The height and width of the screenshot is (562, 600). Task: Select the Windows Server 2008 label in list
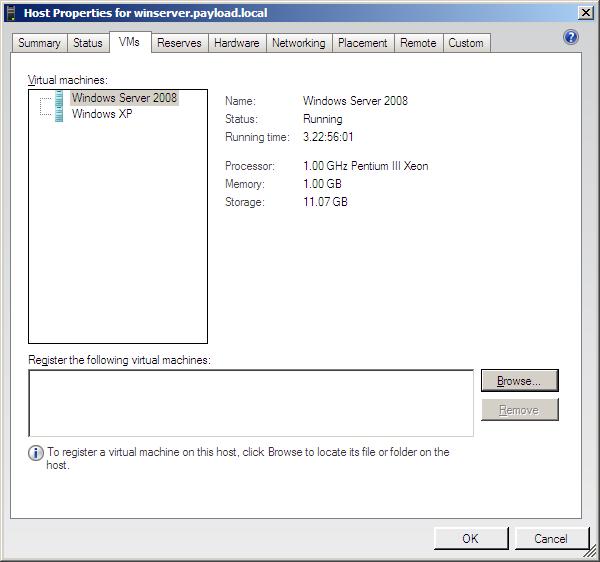124,98
